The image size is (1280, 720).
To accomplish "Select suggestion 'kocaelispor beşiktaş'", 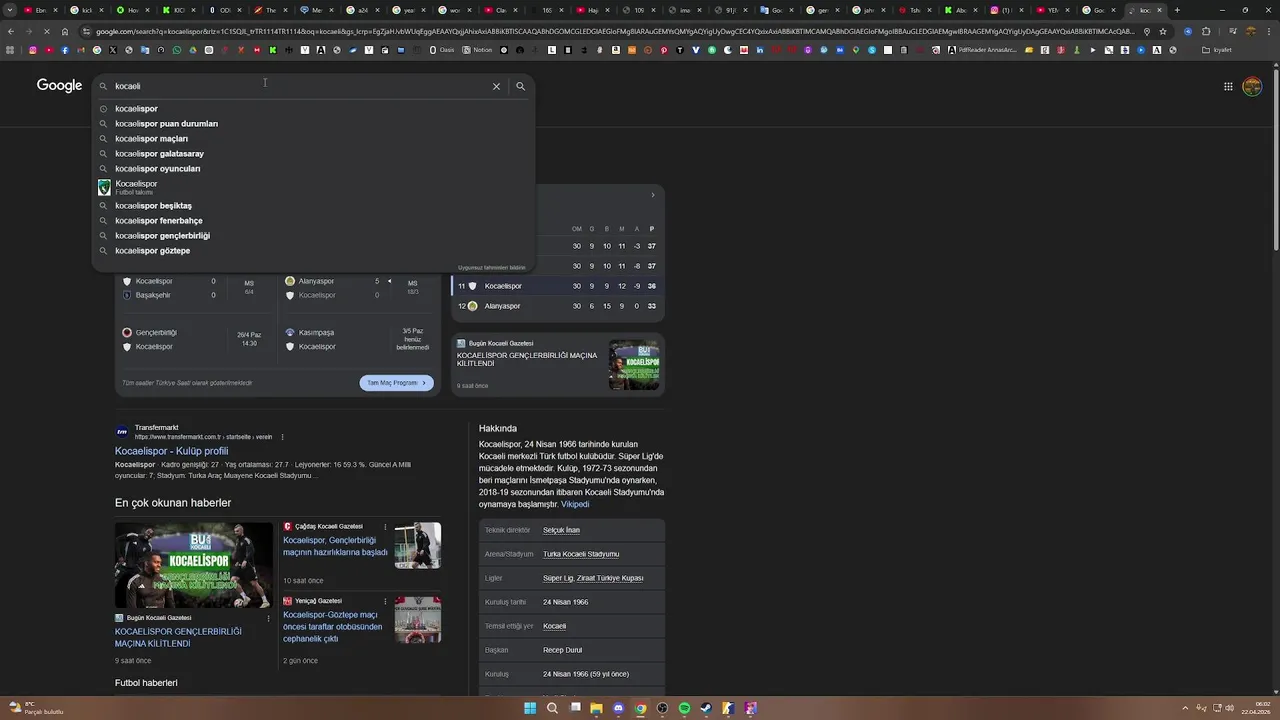I will pos(313,206).
